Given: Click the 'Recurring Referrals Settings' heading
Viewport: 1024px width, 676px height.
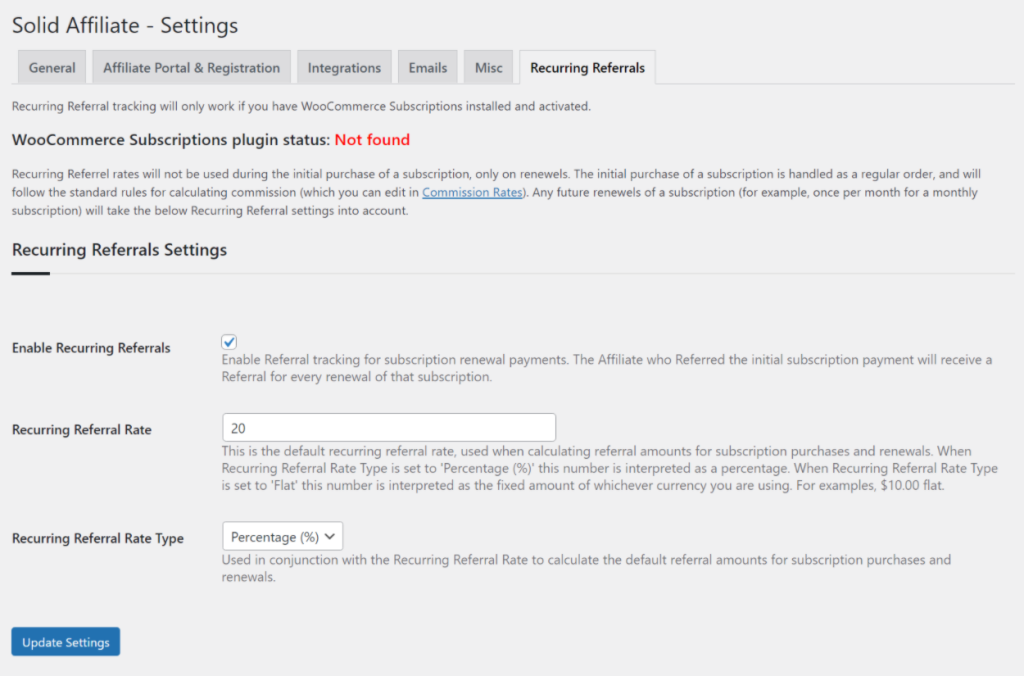Looking at the screenshot, I should pyautogui.click(x=120, y=249).
